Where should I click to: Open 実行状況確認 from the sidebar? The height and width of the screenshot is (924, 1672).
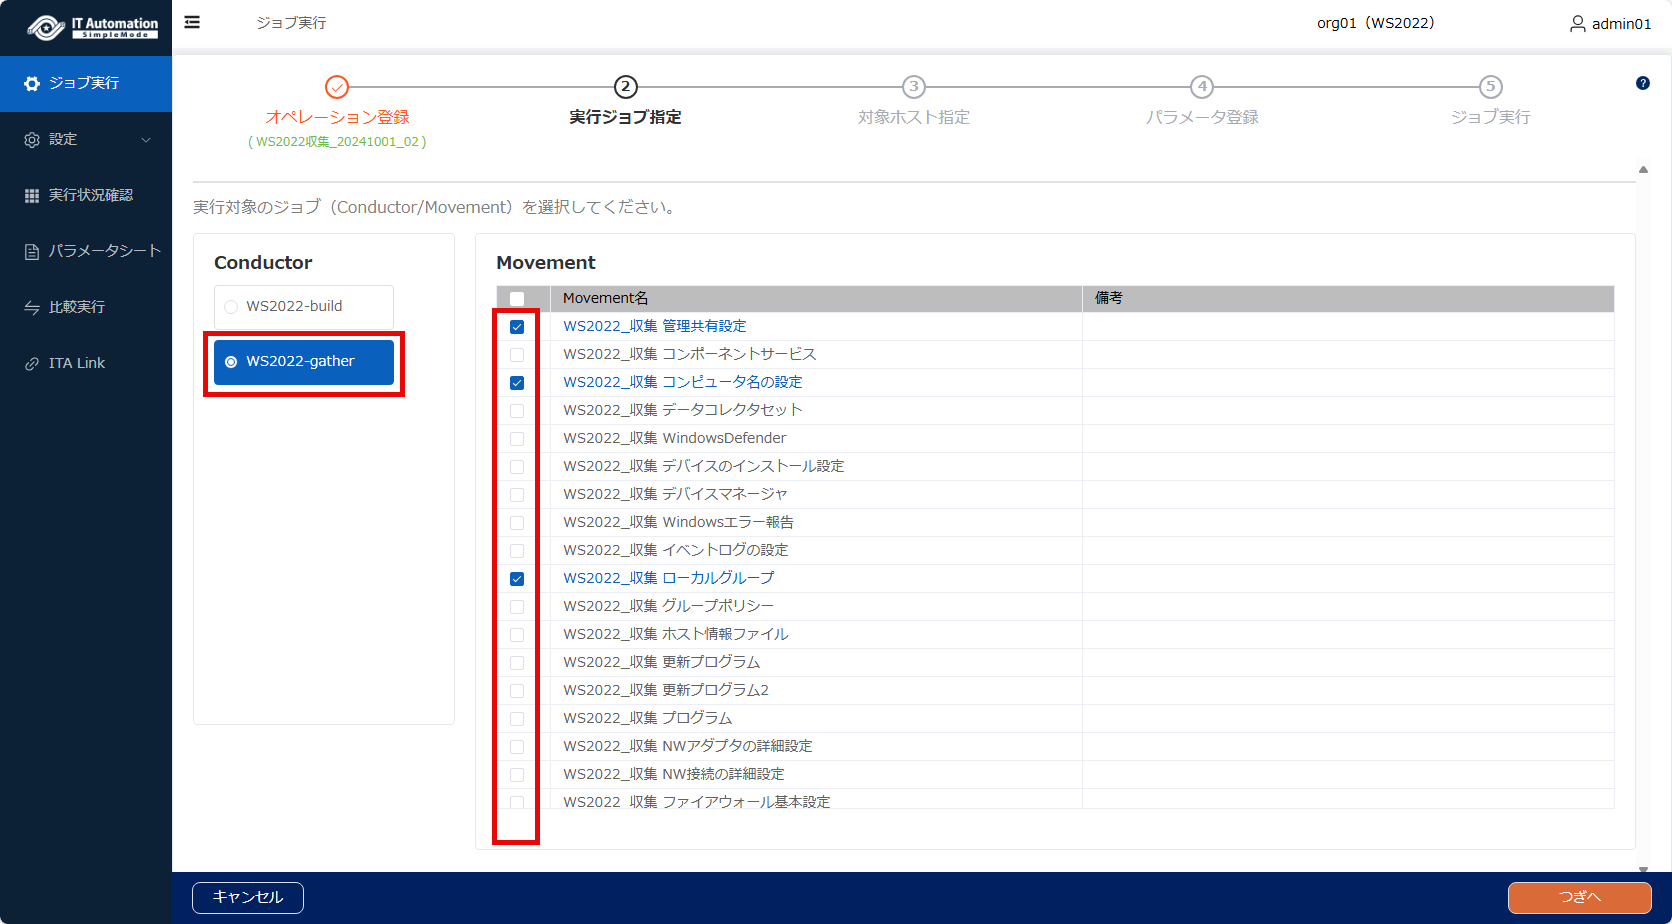coord(90,195)
